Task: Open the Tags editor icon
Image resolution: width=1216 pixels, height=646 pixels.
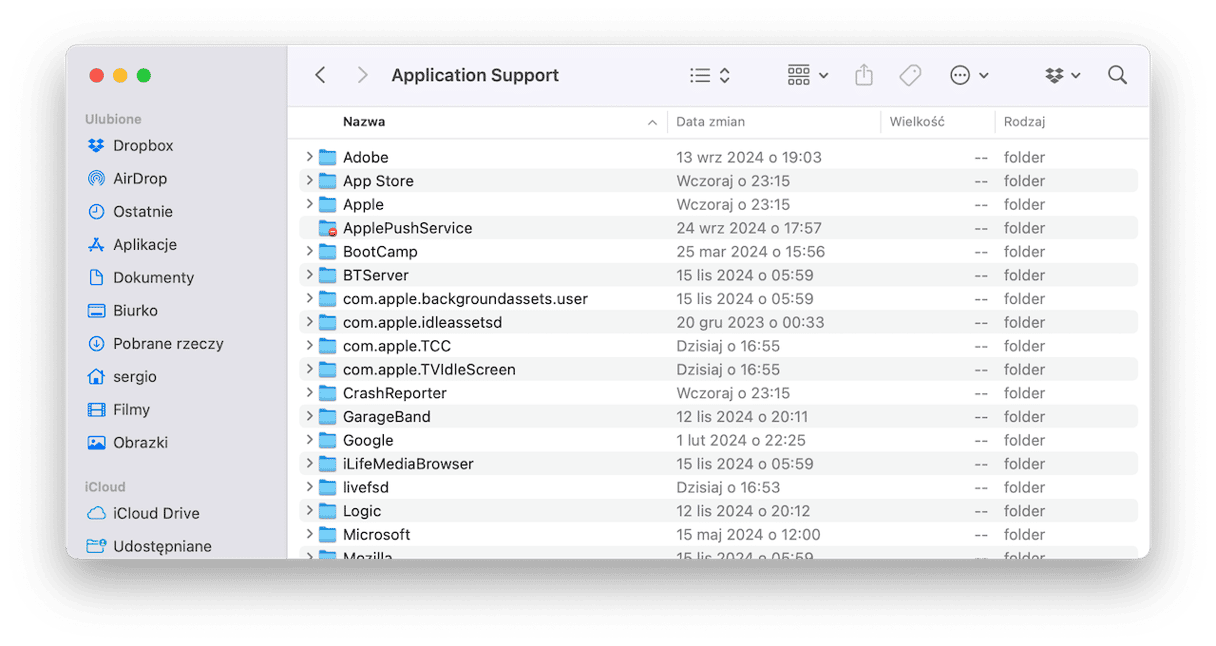Action: (x=910, y=75)
